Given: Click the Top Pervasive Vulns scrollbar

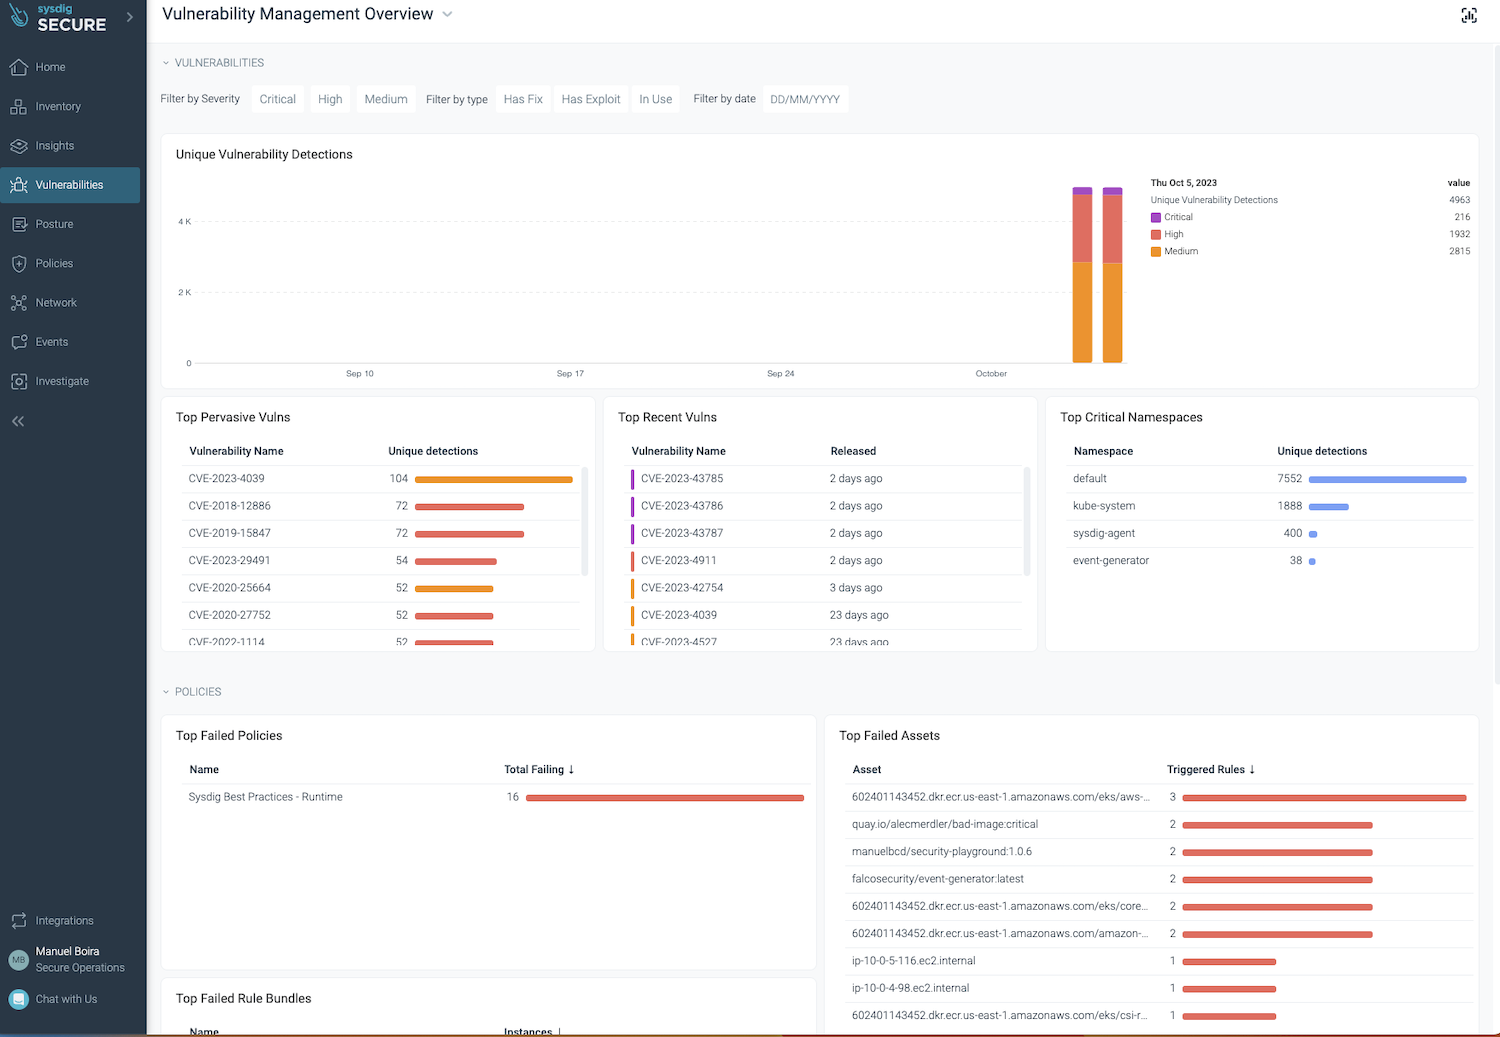Looking at the screenshot, I should click(584, 521).
